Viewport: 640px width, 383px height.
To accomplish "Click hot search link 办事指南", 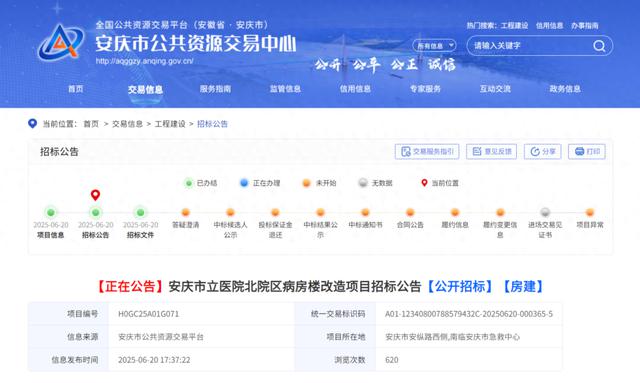I will click(x=584, y=25).
